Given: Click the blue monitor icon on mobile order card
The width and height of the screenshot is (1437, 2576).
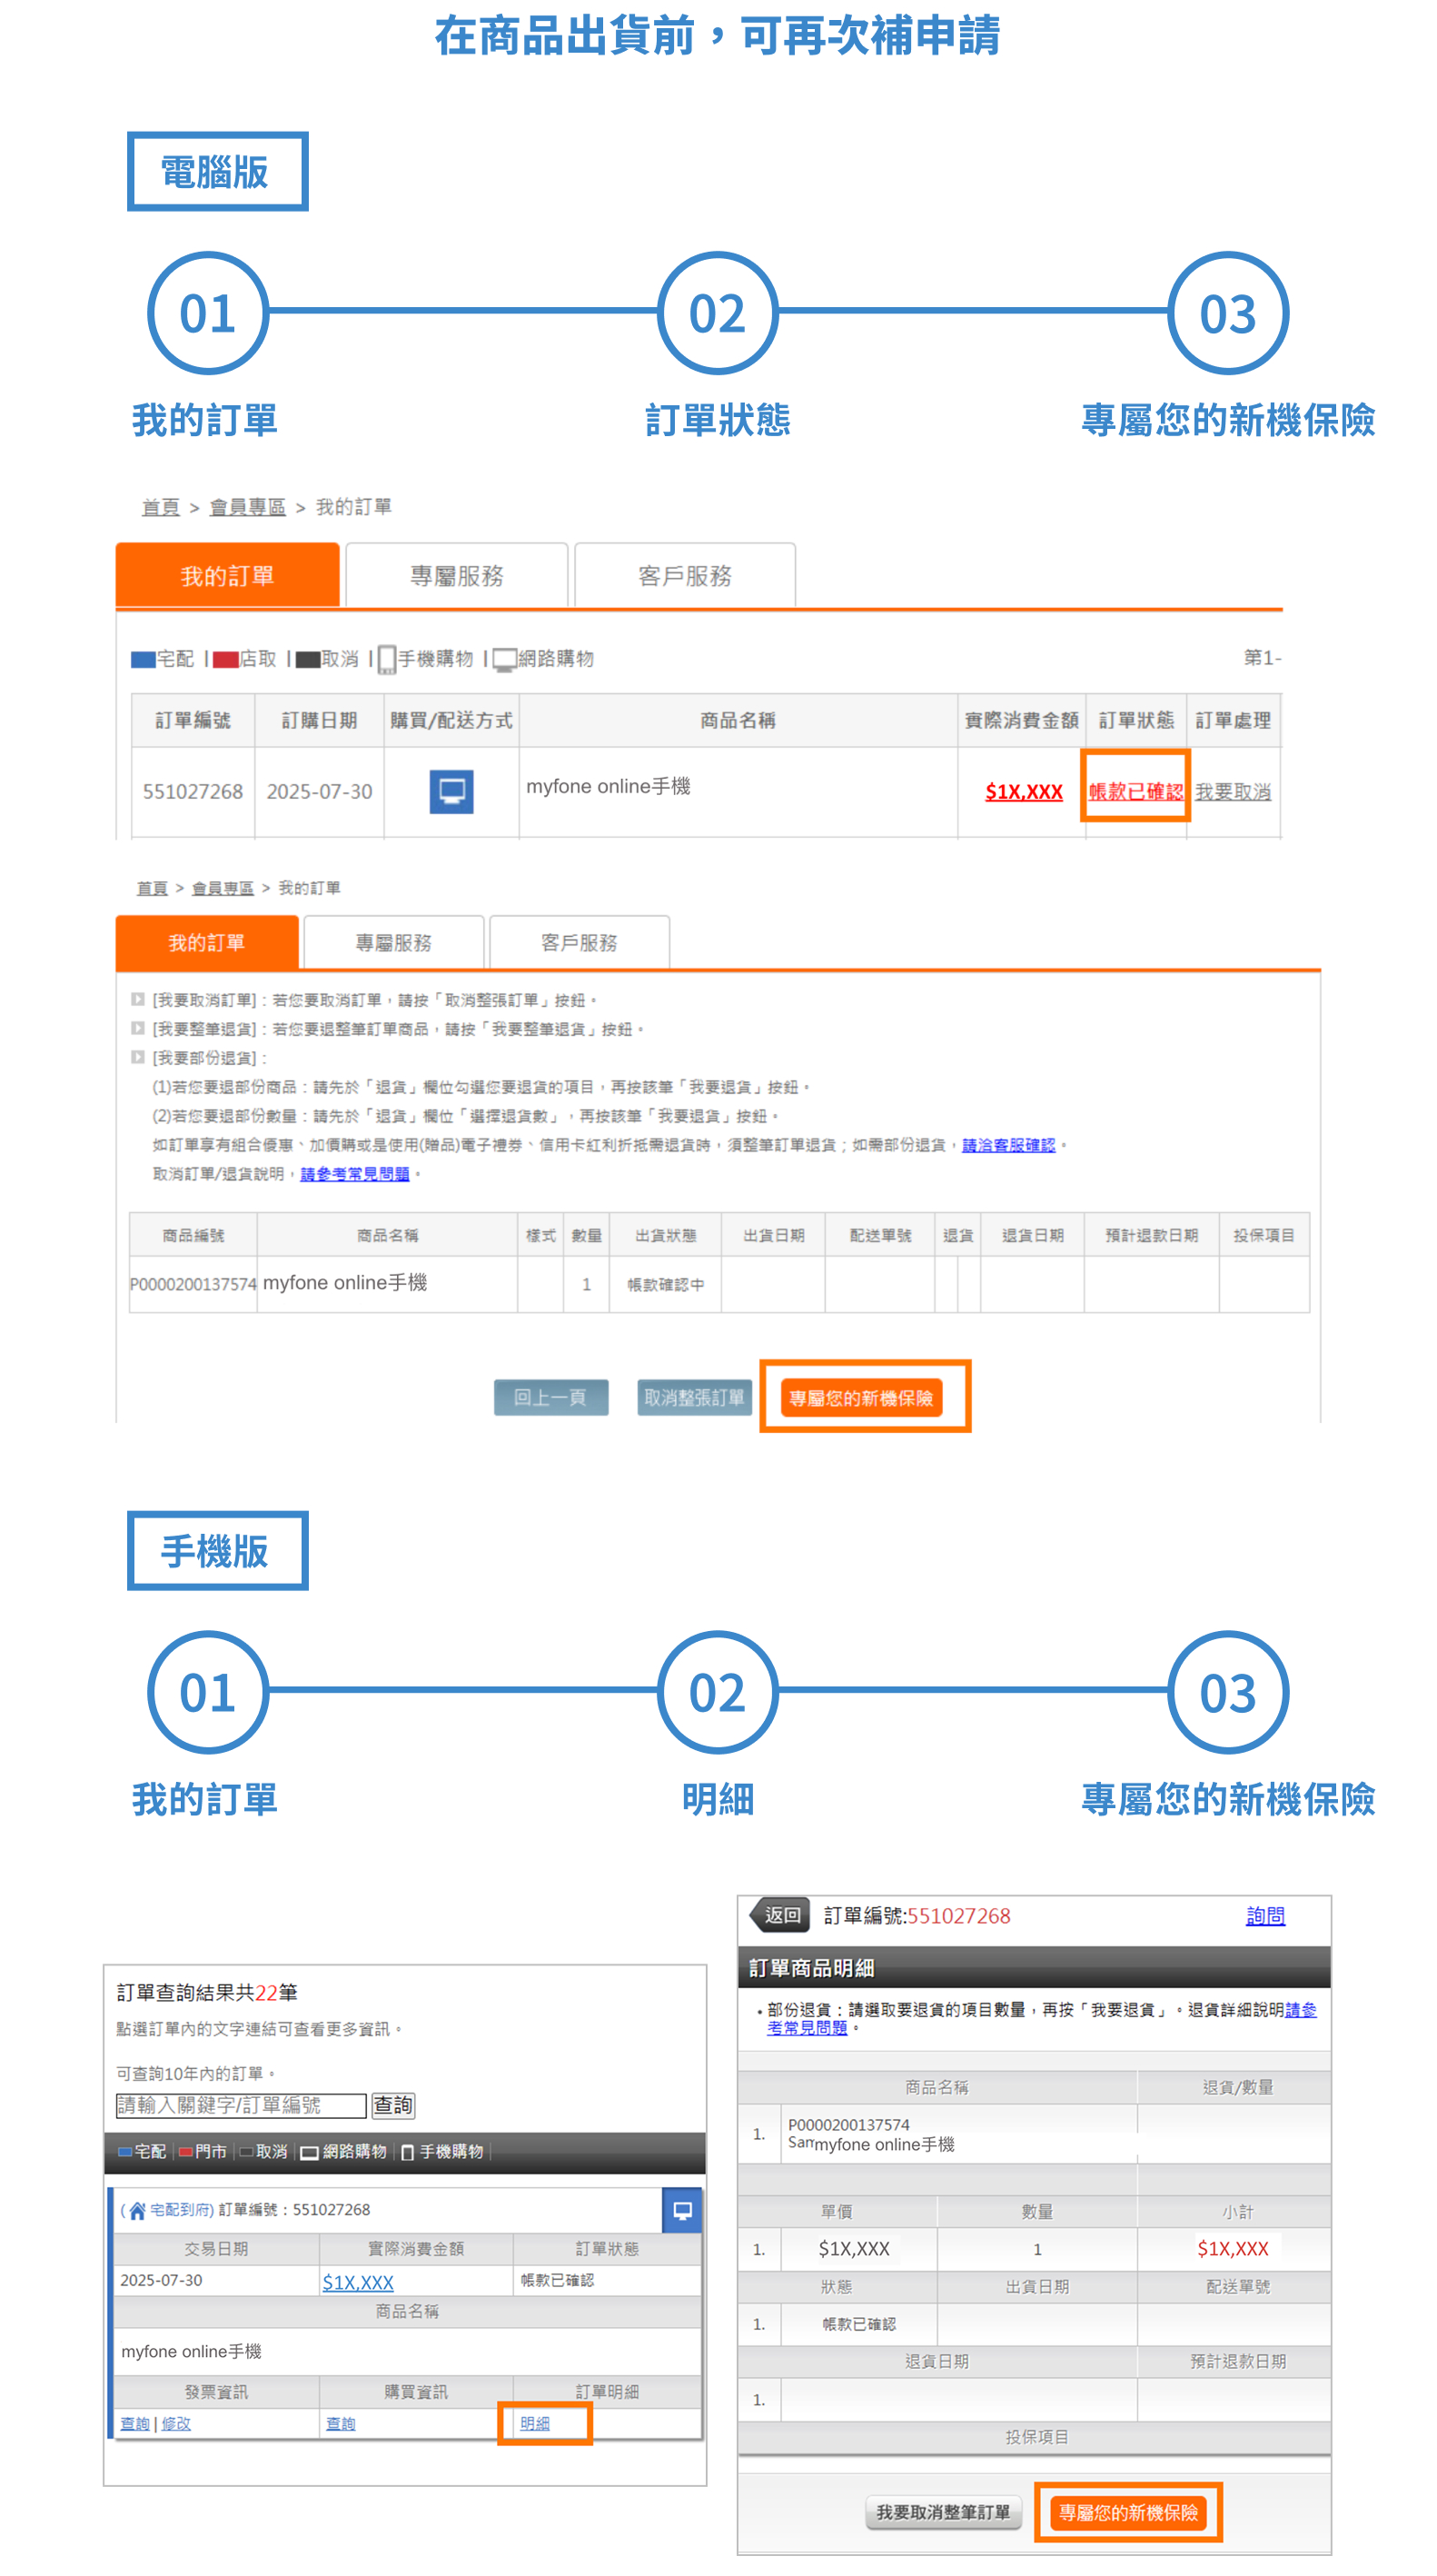Looking at the screenshot, I should coord(682,2210).
